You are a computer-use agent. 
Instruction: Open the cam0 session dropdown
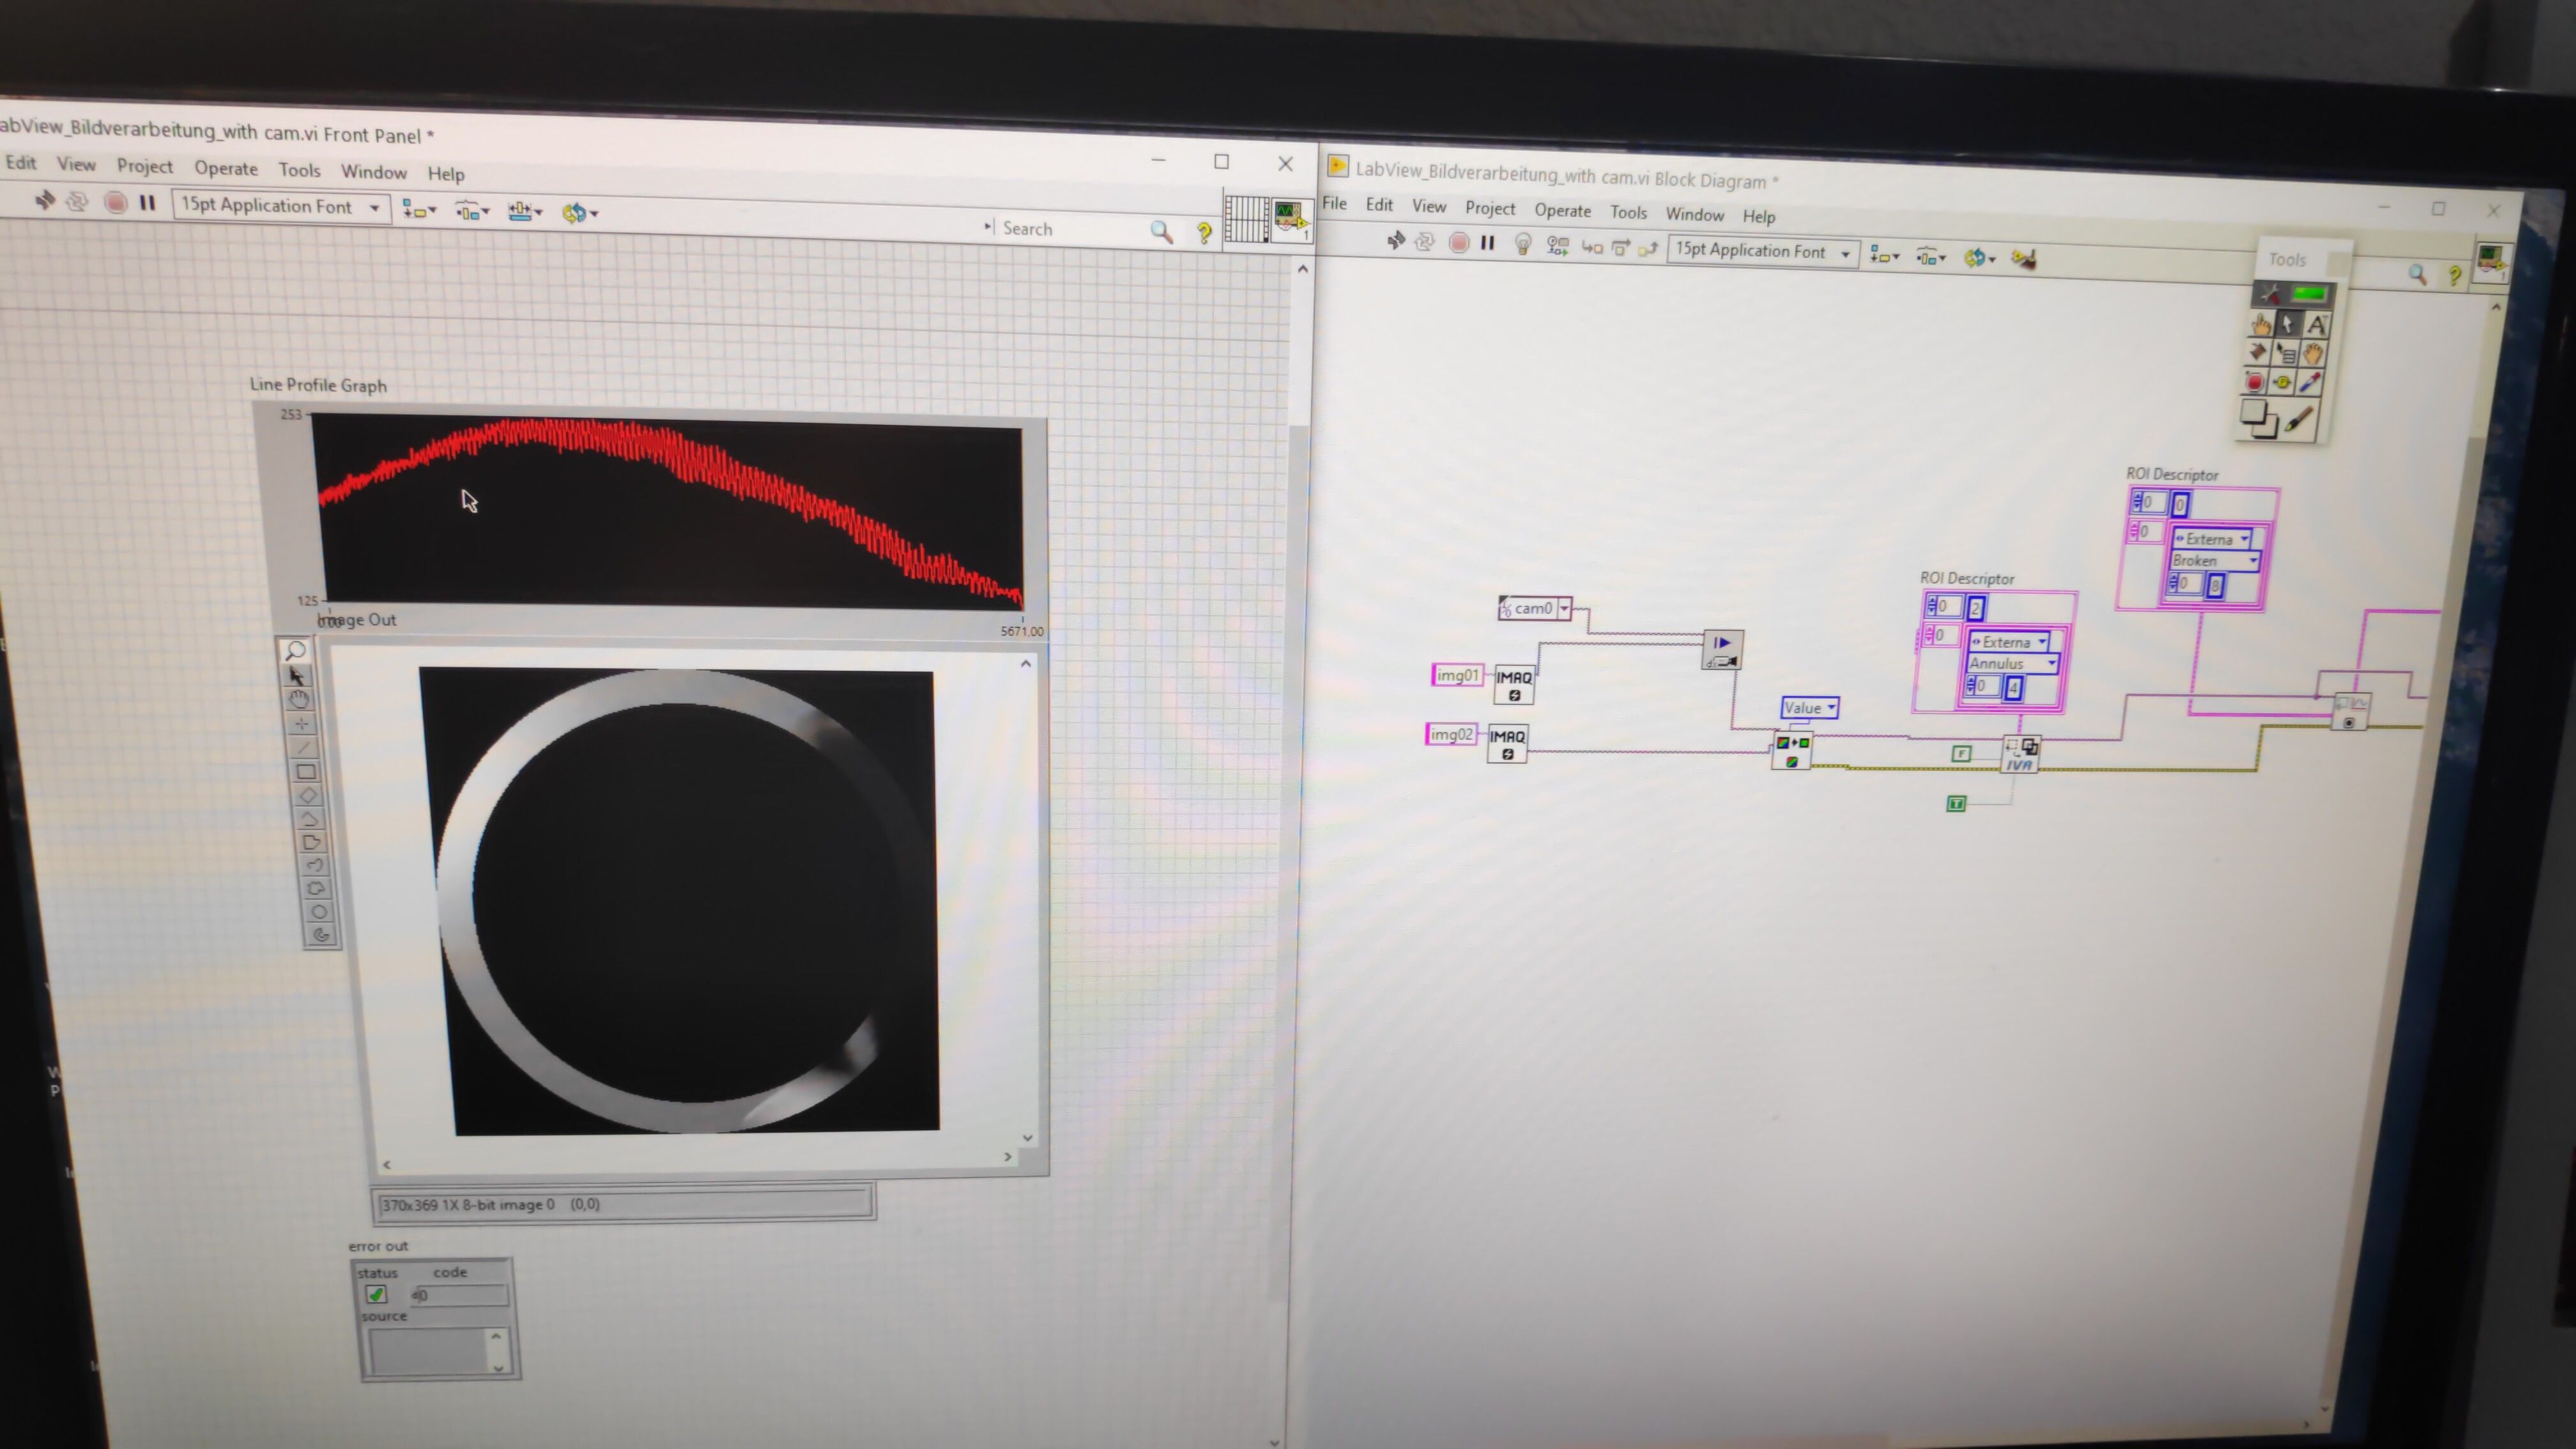click(x=1564, y=608)
